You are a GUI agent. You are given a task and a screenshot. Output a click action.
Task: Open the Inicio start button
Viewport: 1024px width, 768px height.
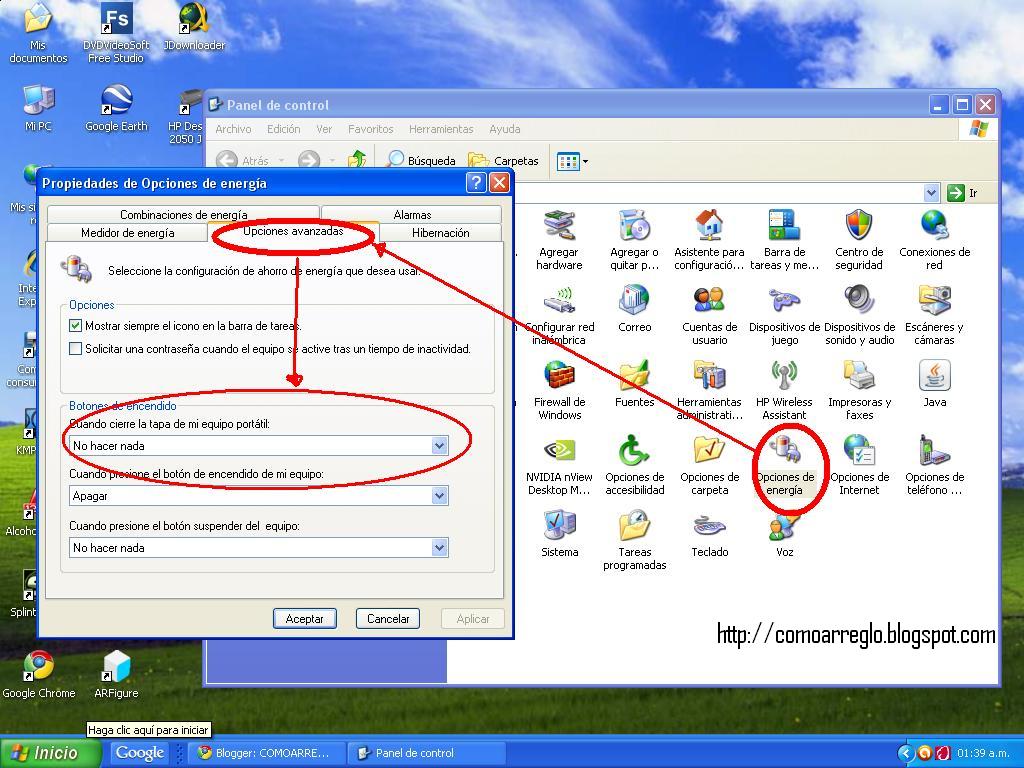point(50,752)
